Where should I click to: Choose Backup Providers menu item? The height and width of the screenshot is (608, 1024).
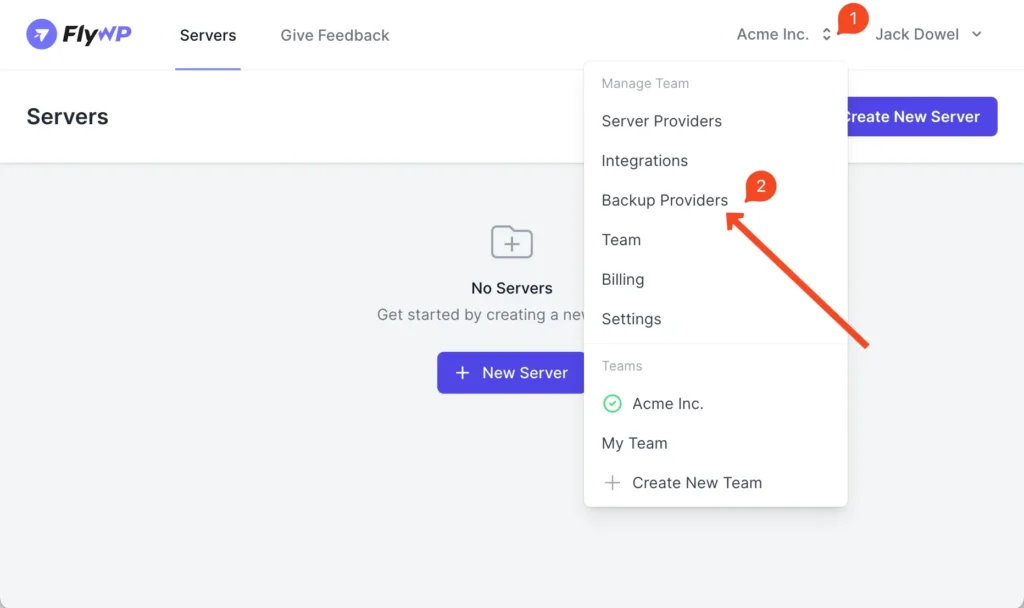(x=664, y=200)
